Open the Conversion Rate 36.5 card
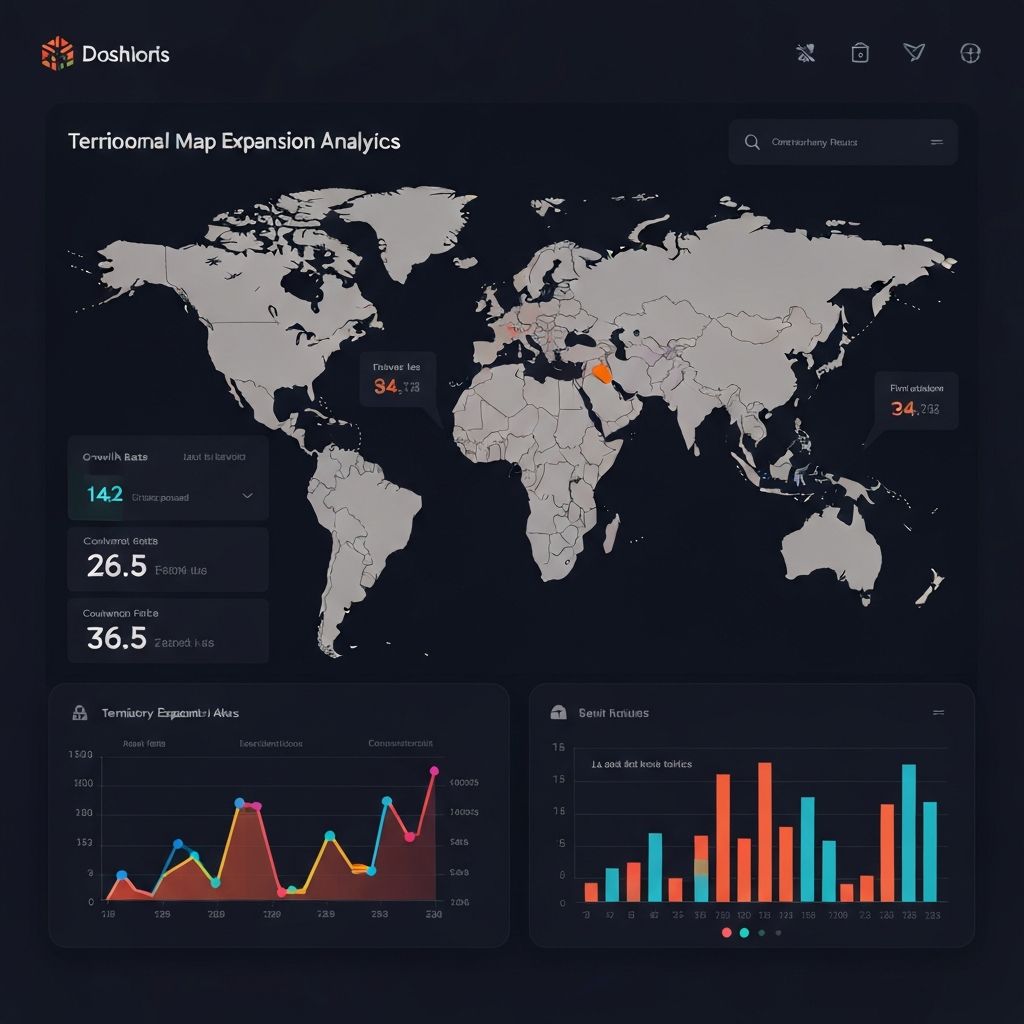 click(167, 631)
